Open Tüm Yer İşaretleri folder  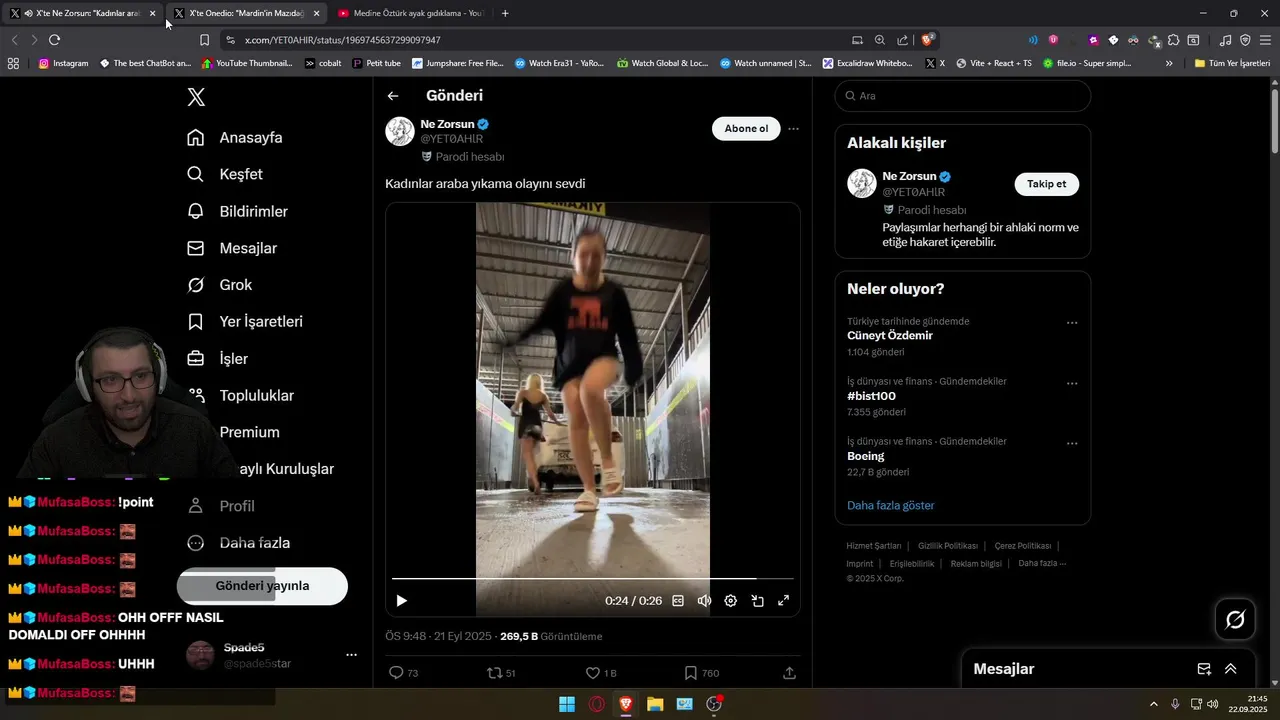coord(1232,63)
